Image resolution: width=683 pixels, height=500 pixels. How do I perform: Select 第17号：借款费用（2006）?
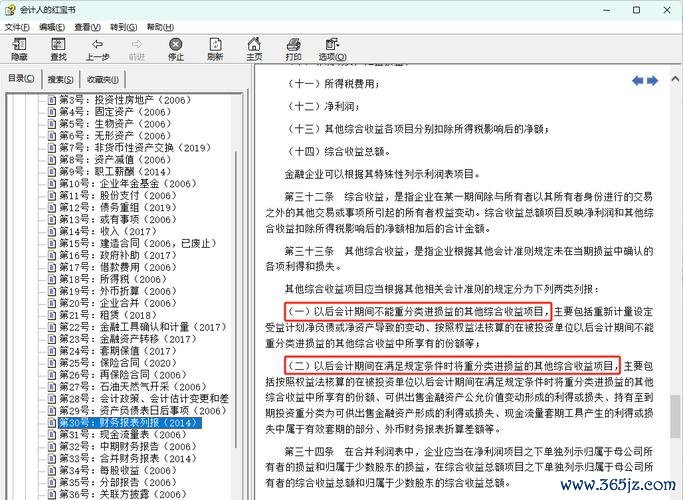coord(118,267)
